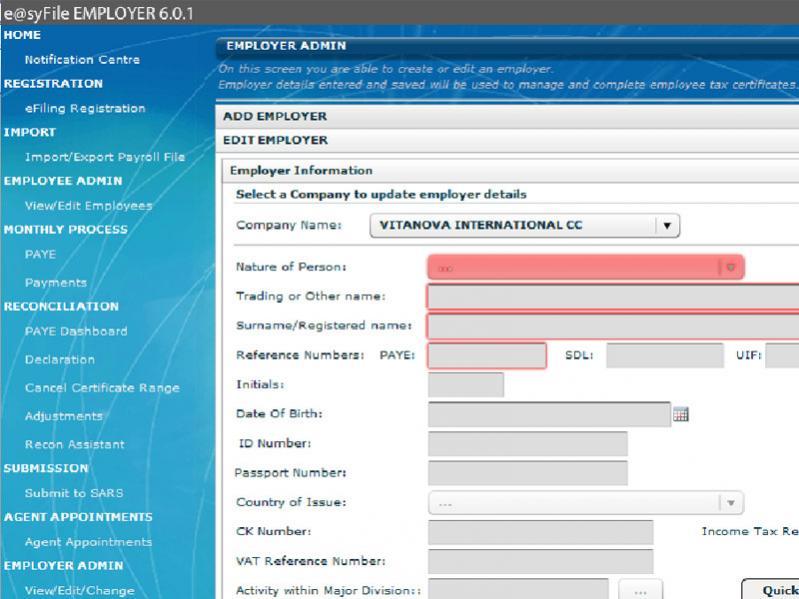Open Agent Appointments link
Screen dimensions: 799x599
pos(88,542)
